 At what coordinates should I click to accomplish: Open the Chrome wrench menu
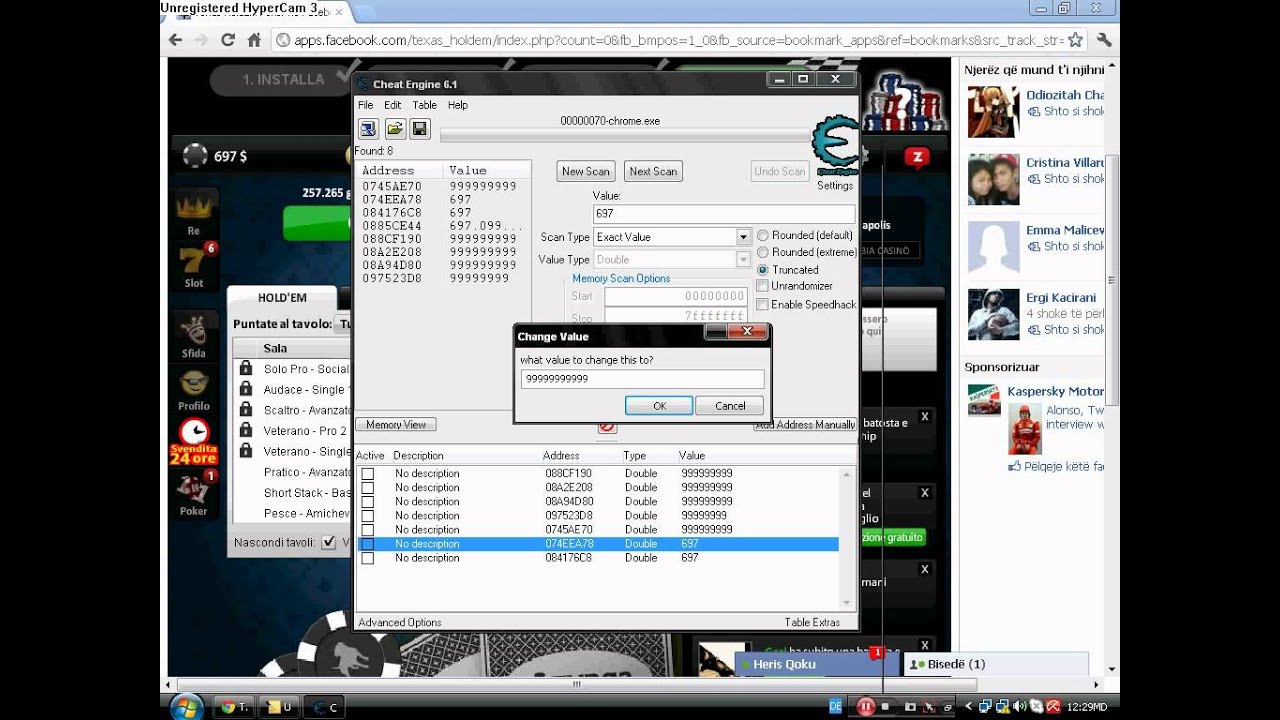coord(1104,40)
